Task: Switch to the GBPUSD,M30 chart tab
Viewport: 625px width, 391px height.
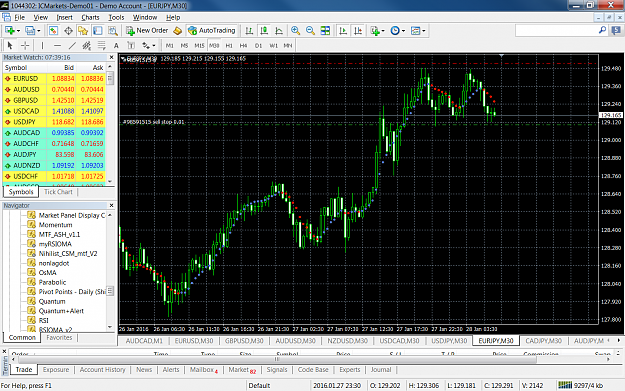Action: coord(244,341)
